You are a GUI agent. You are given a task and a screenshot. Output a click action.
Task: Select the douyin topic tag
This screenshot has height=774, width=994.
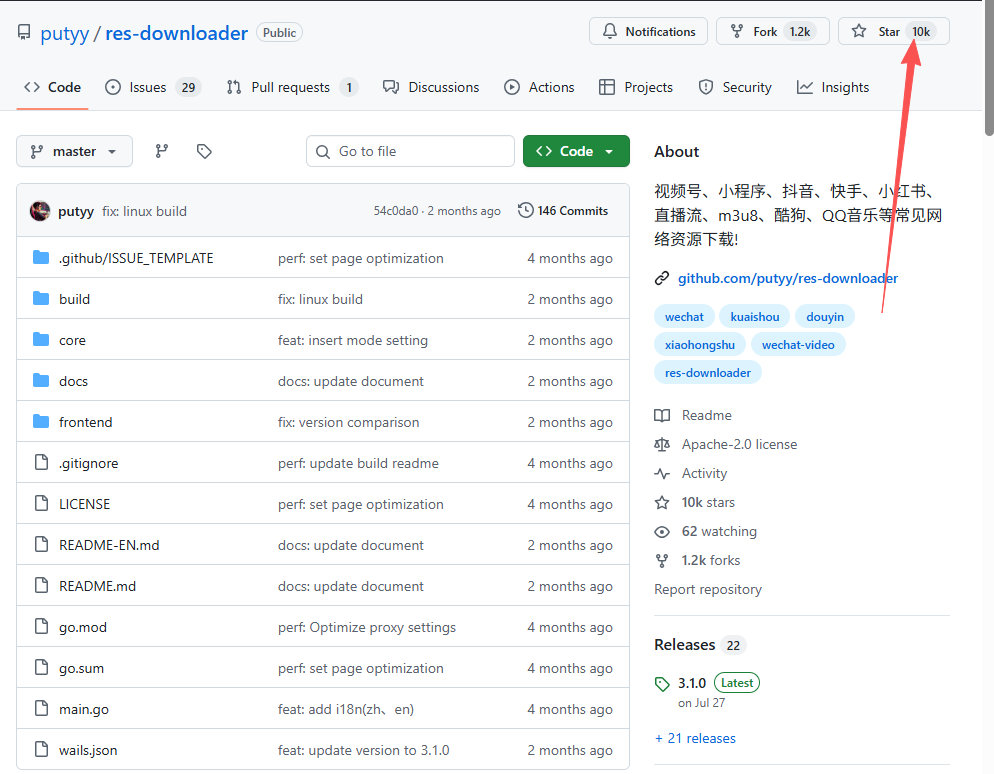(x=825, y=316)
